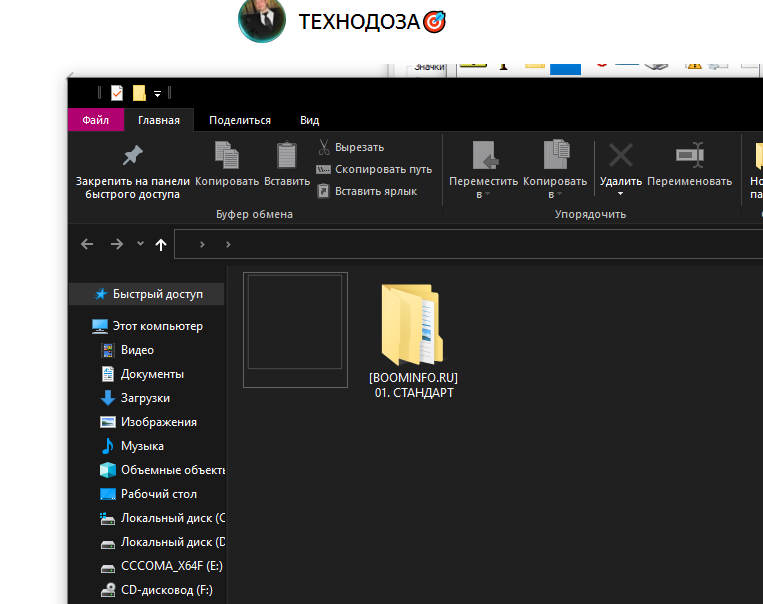The image size is (763, 604).
Task: Go forward with the right arrow
Action: click(117, 244)
